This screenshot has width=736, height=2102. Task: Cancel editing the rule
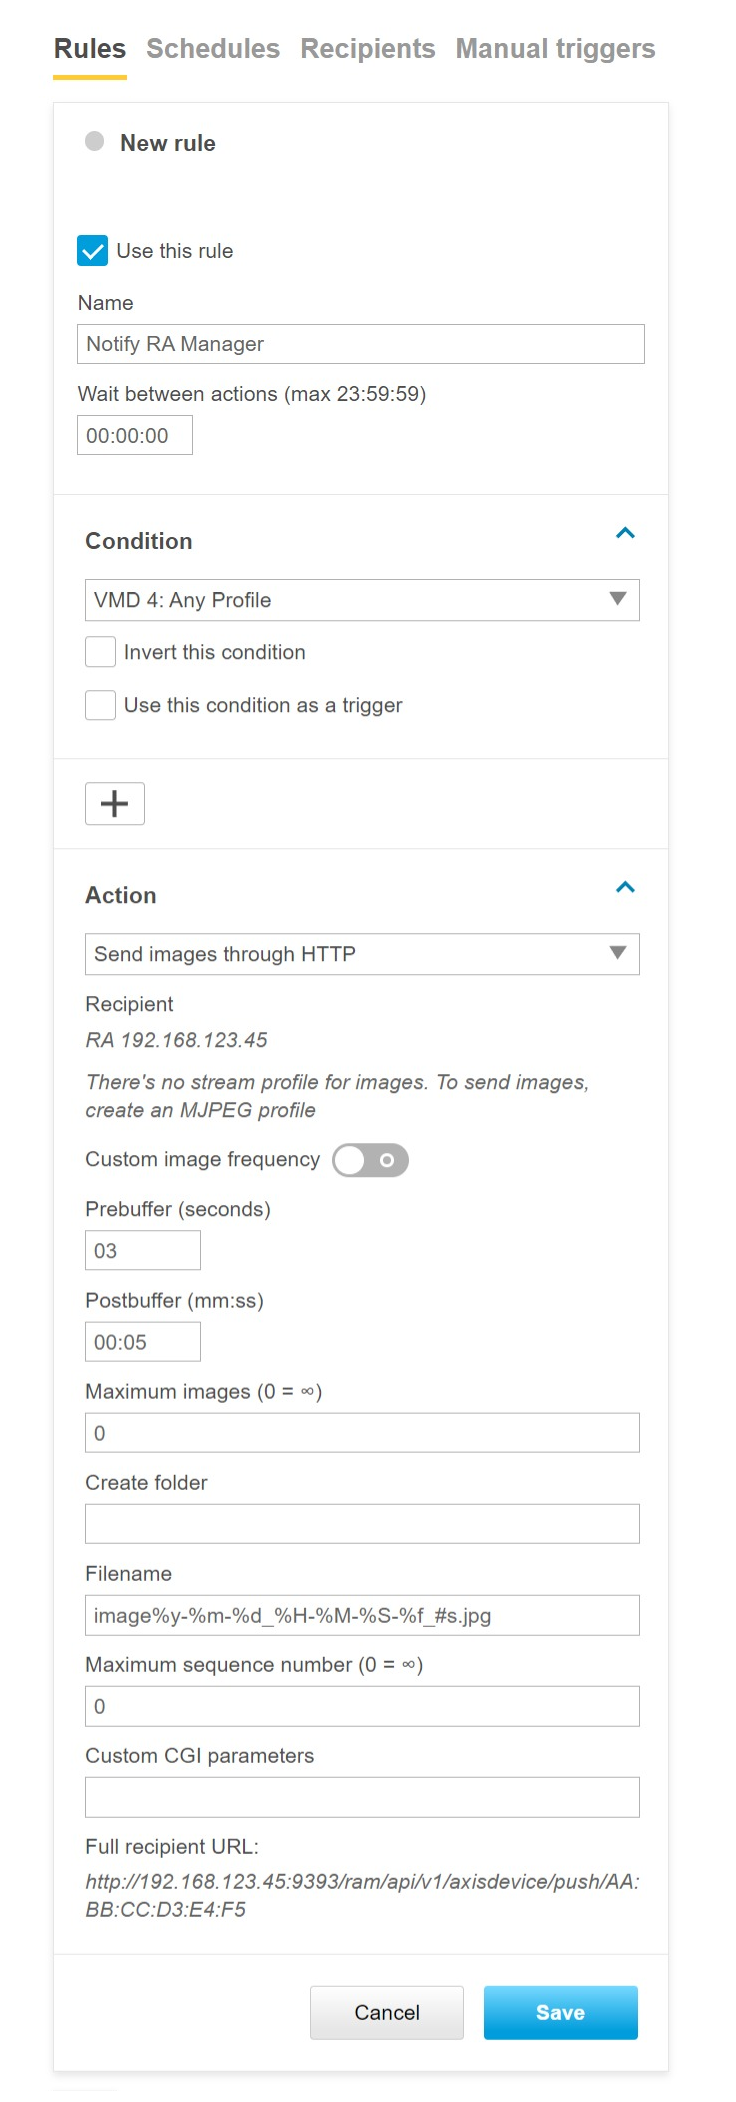pyautogui.click(x=387, y=2012)
